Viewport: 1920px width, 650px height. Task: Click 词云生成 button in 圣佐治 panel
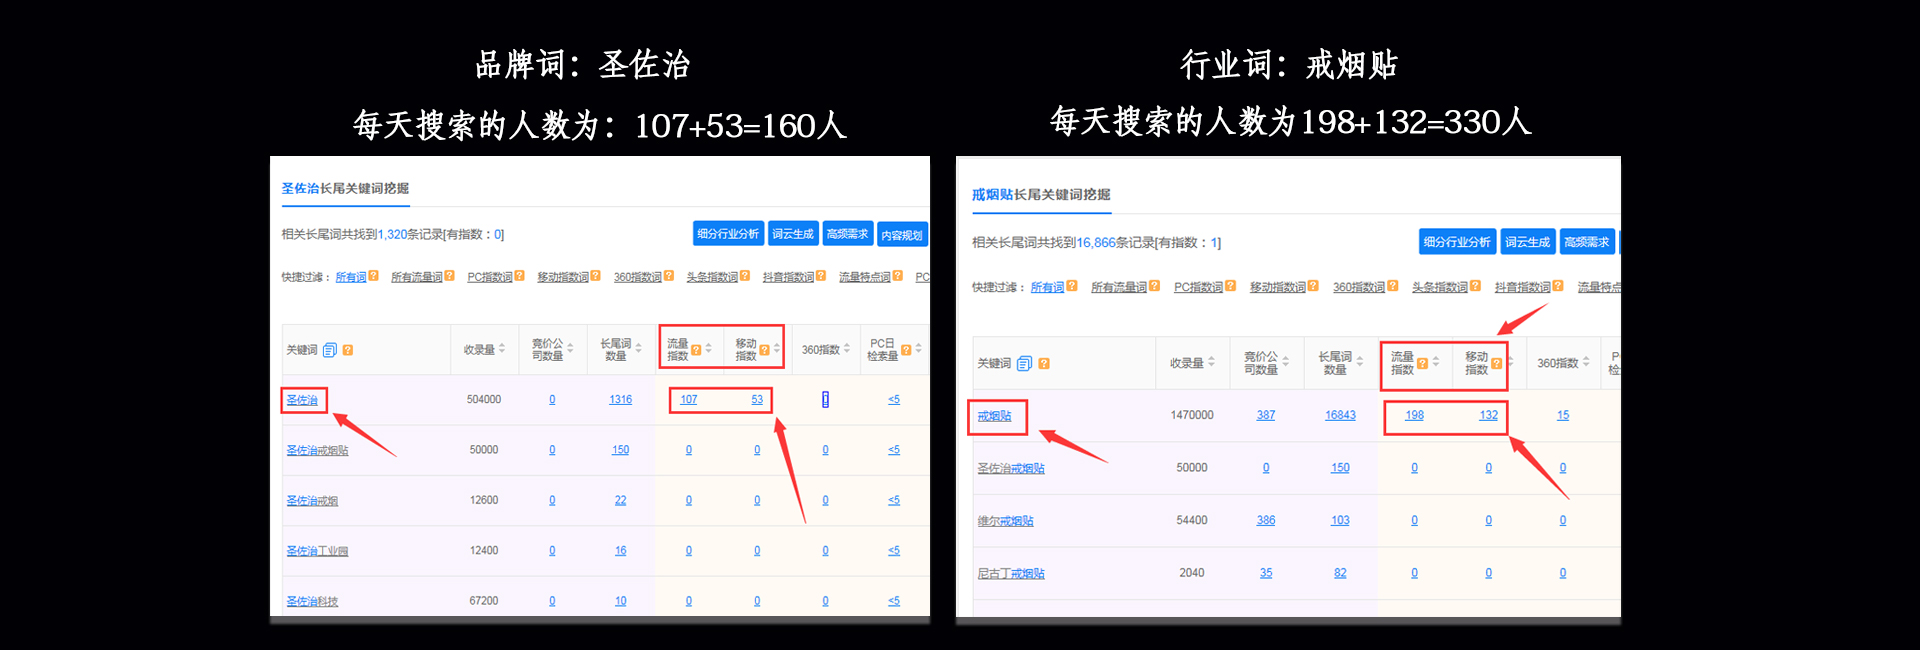(793, 233)
